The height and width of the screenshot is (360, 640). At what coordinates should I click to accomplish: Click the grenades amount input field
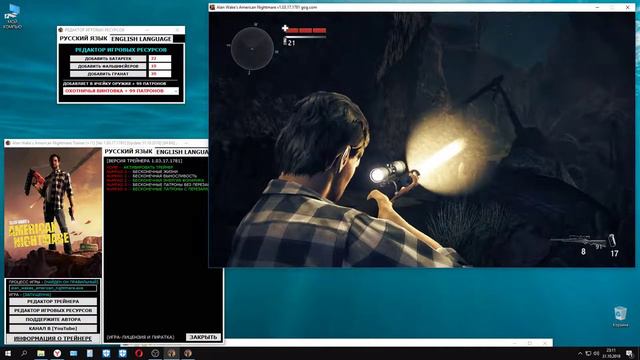point(160,74)
